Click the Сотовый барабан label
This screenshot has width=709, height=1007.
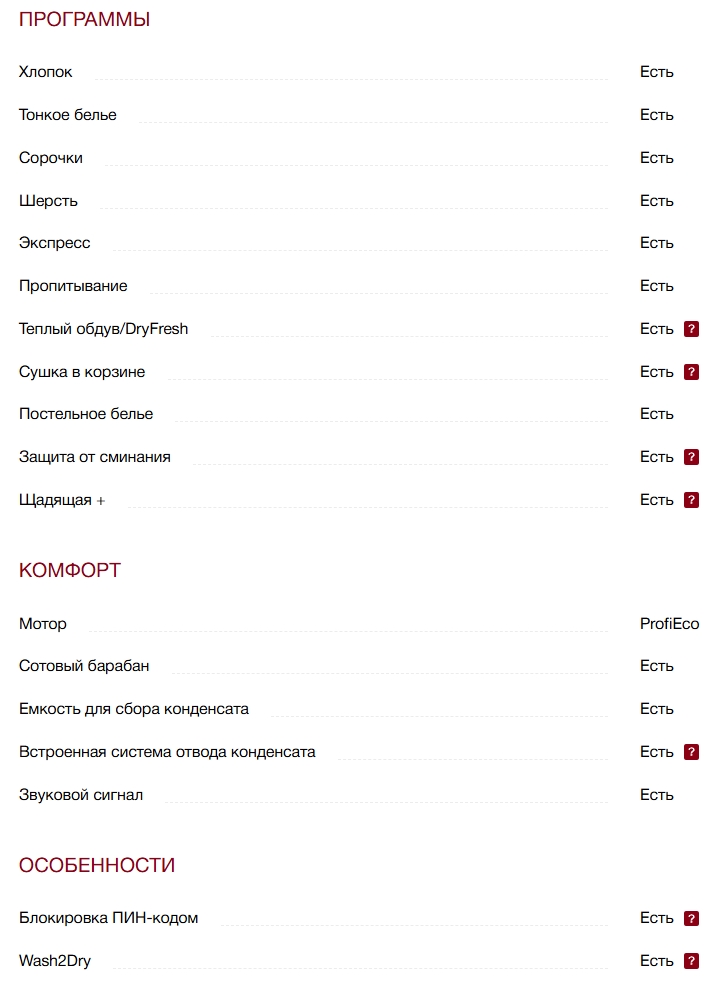(x=84, y=666)
